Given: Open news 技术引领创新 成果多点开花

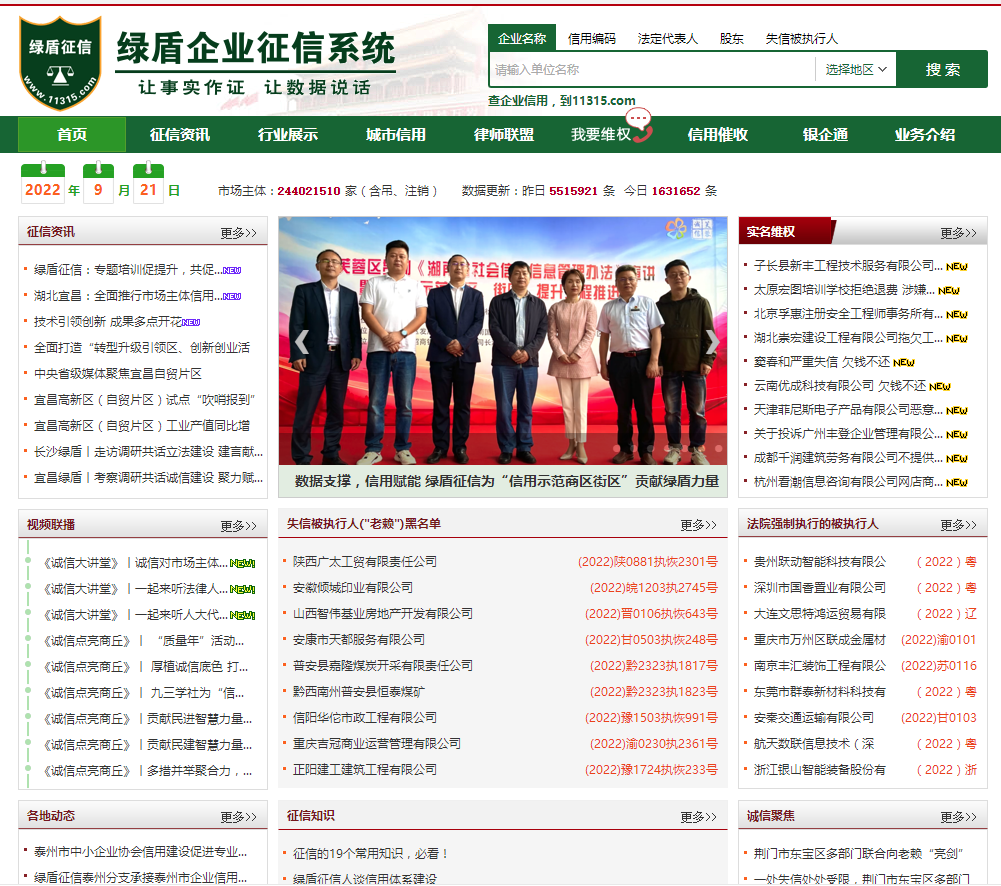Looking at the screenshot, I should (107, 322).
